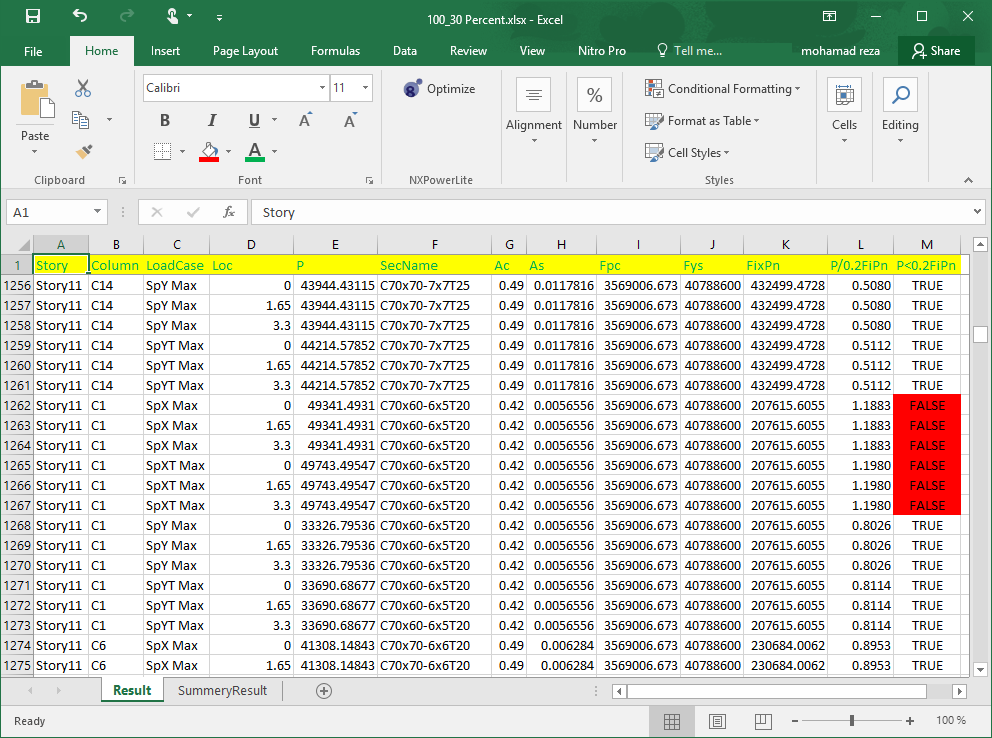Image resolution: width=992 pixels, height=738 pixels.
Task: Click the Insert Function fx icon
Action: 228,212
